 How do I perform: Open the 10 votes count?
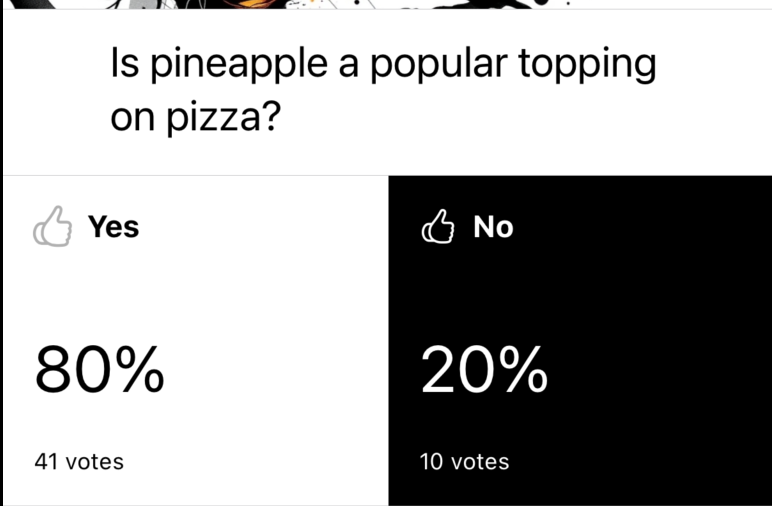coord(465,461)
